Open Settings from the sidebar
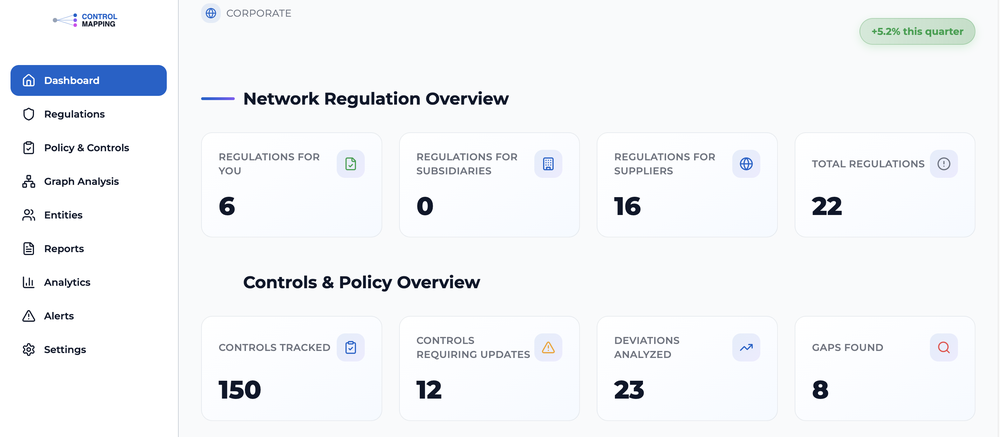 (x=65, y=350)
